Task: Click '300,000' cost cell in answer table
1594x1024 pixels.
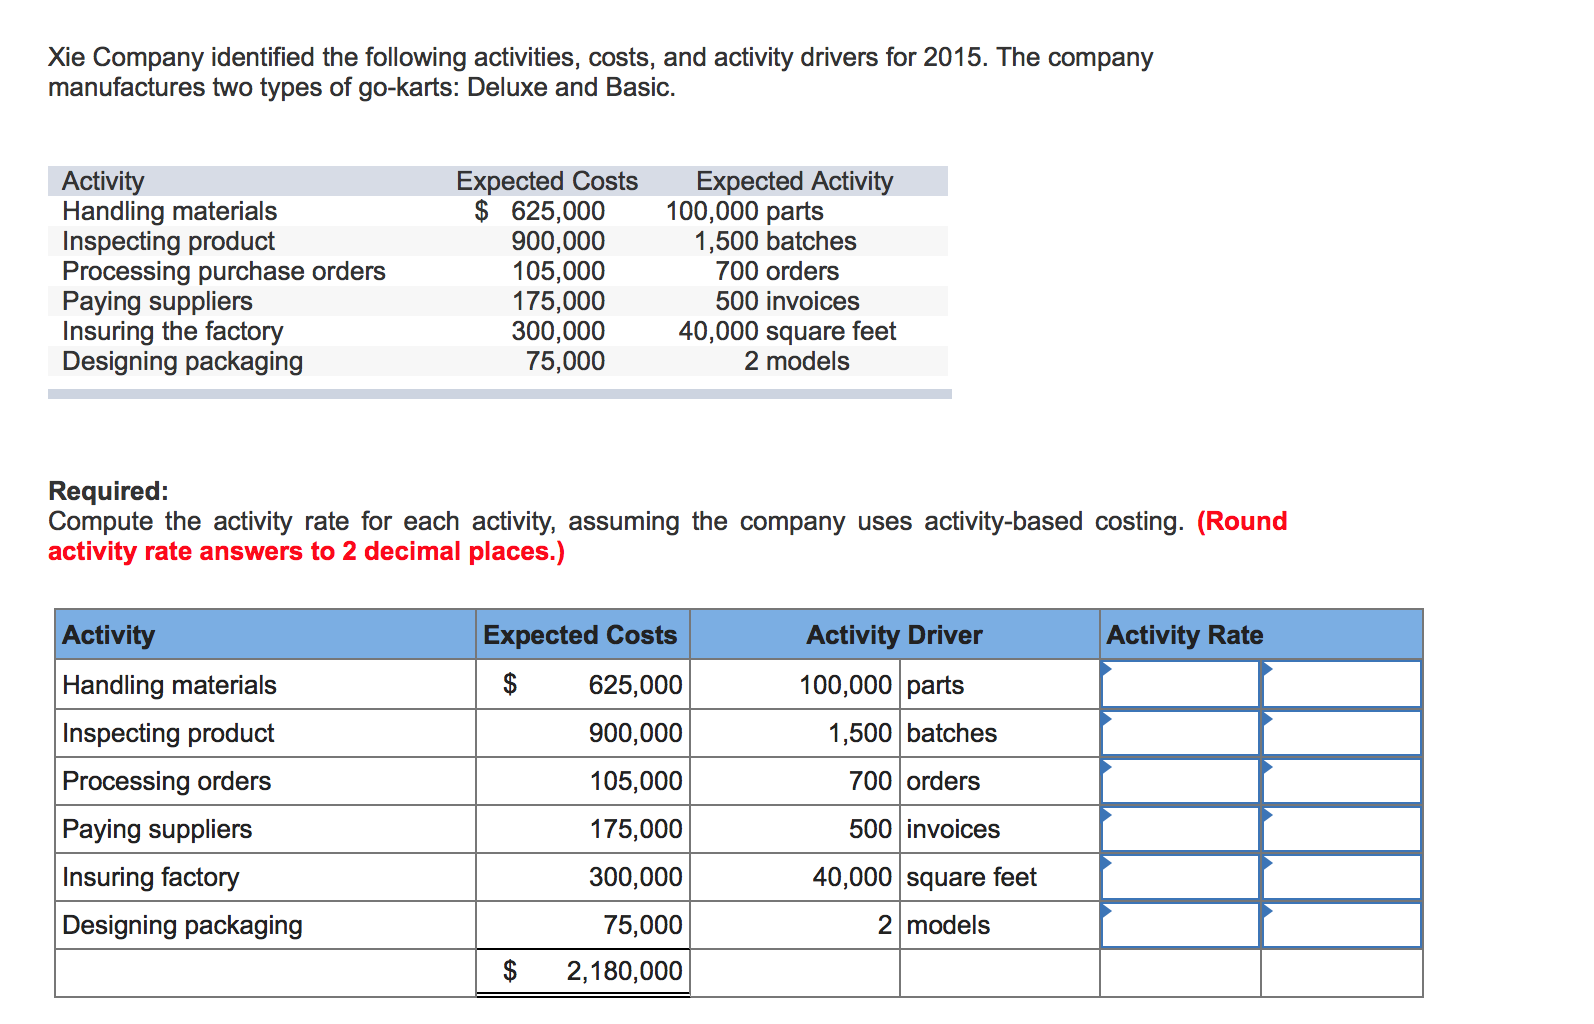Action: click(x=583, y=877)
